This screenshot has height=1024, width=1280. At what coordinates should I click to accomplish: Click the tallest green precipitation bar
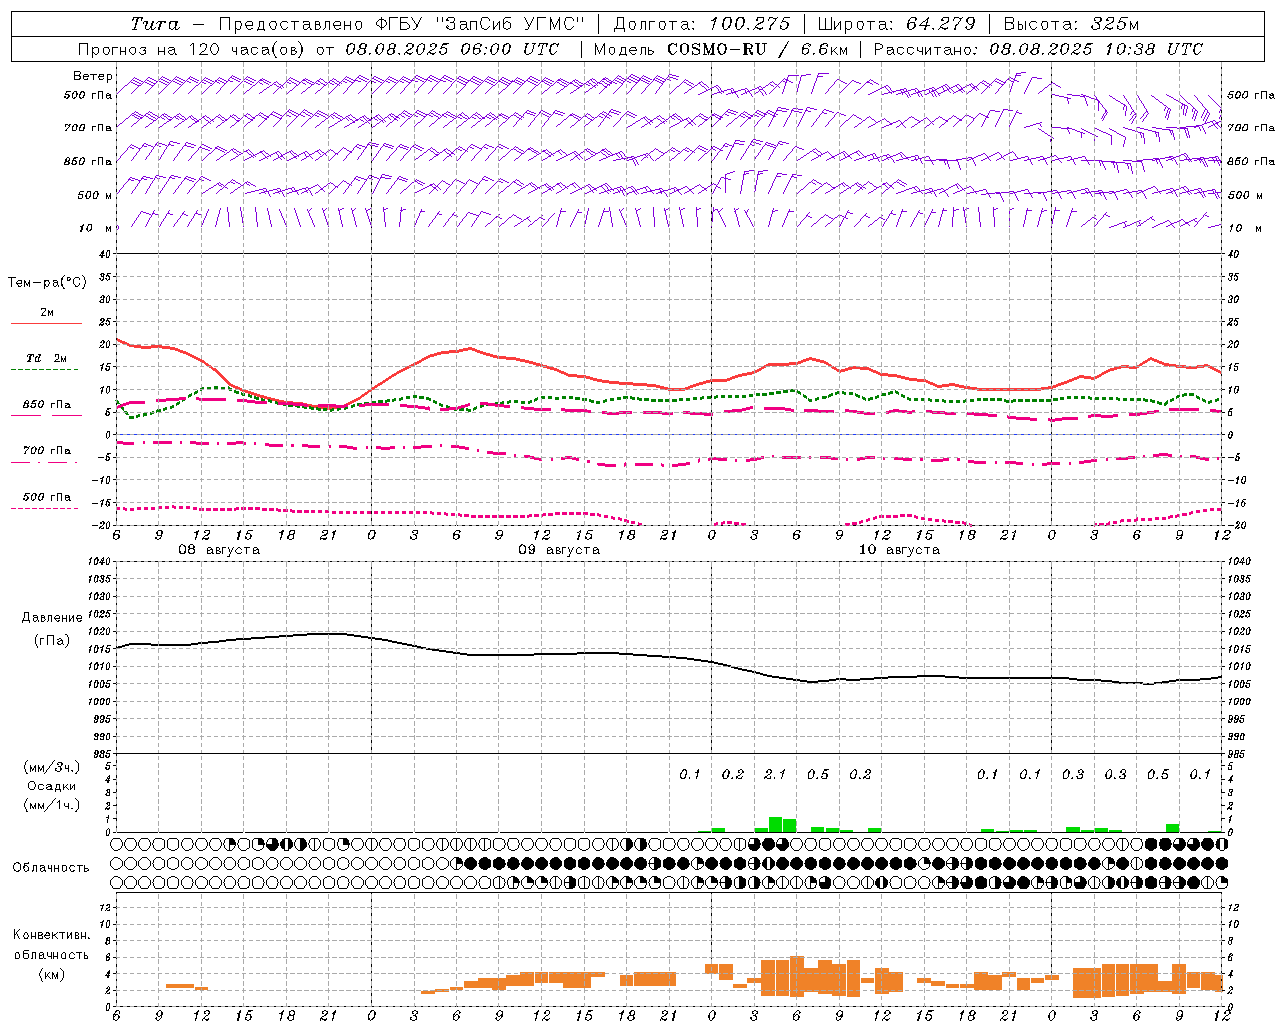point(775,824)
